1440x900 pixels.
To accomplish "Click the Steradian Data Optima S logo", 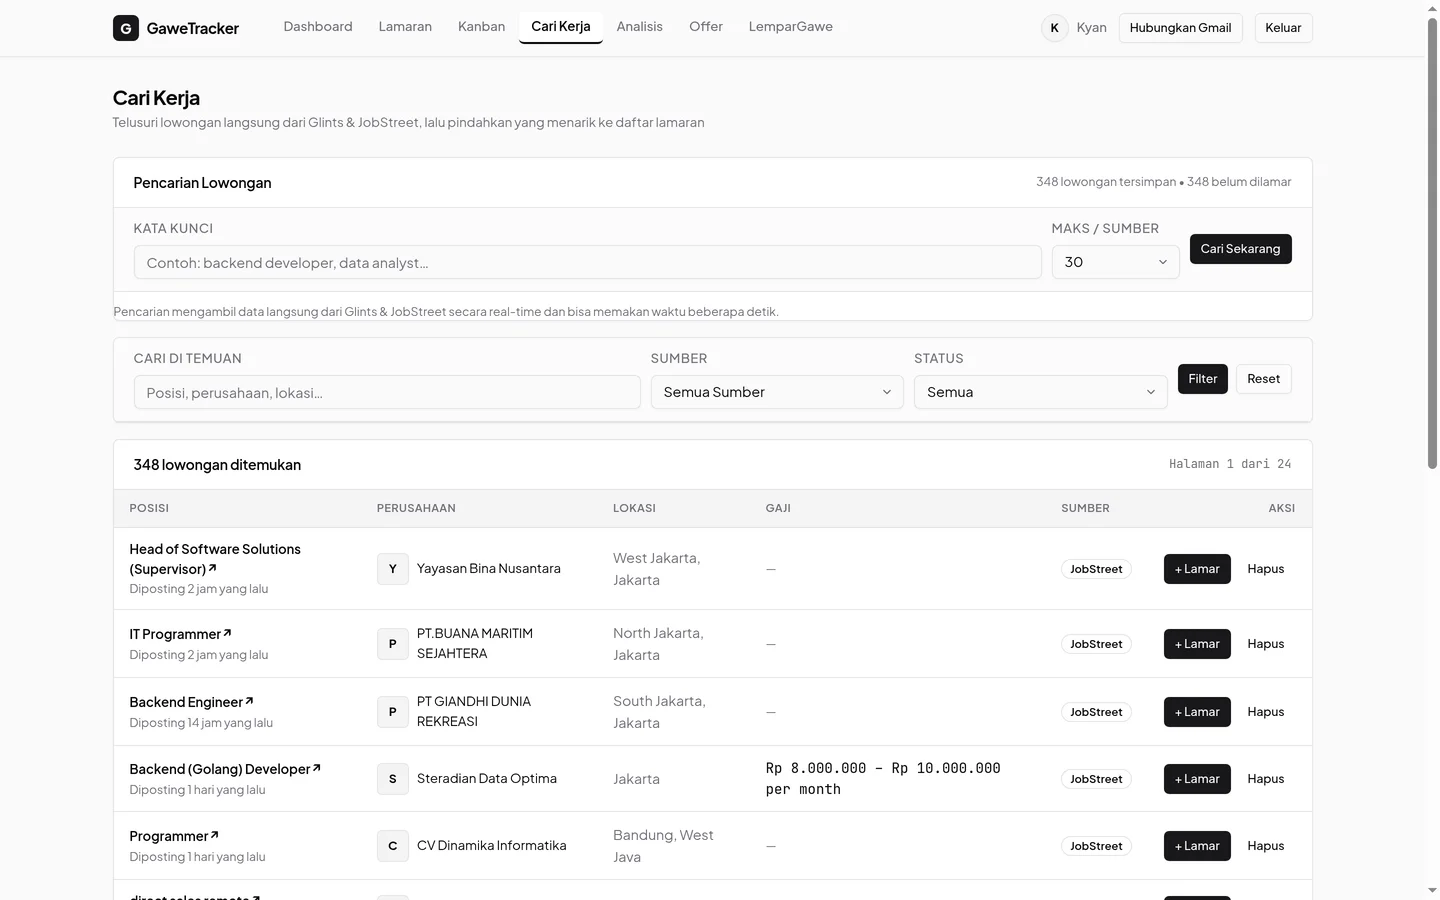I will [393, 779].
